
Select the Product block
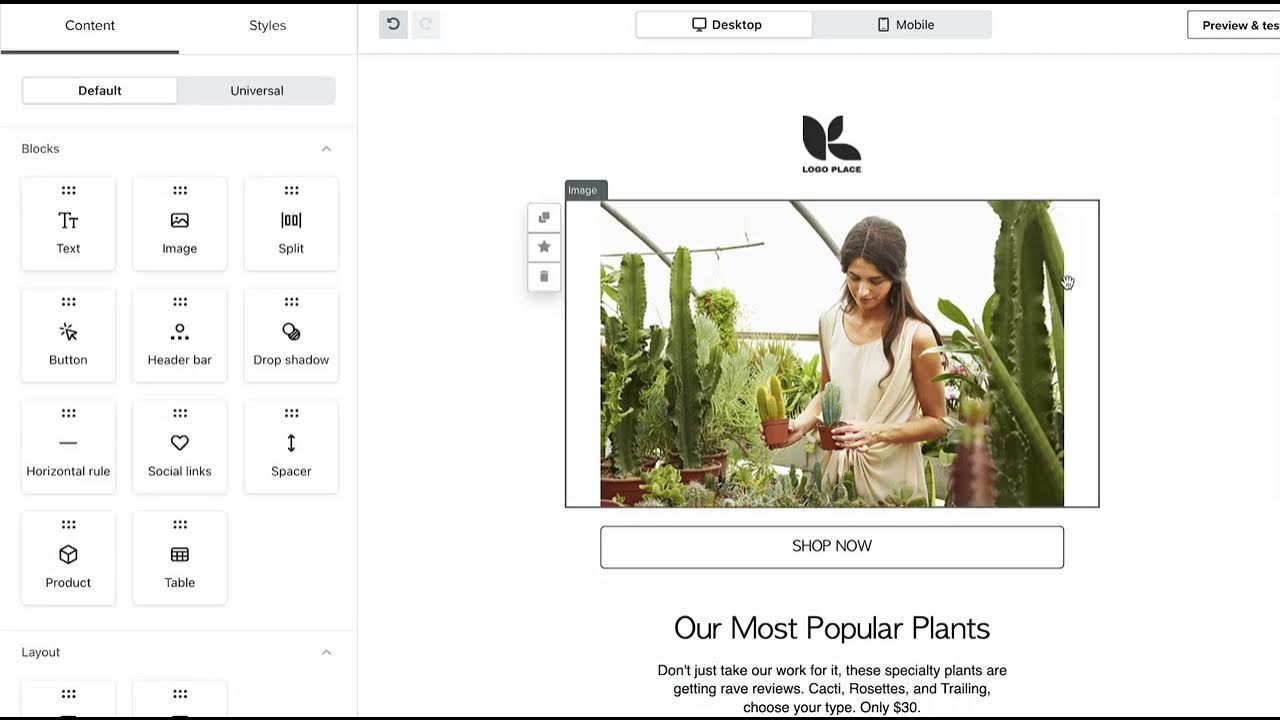68,558
